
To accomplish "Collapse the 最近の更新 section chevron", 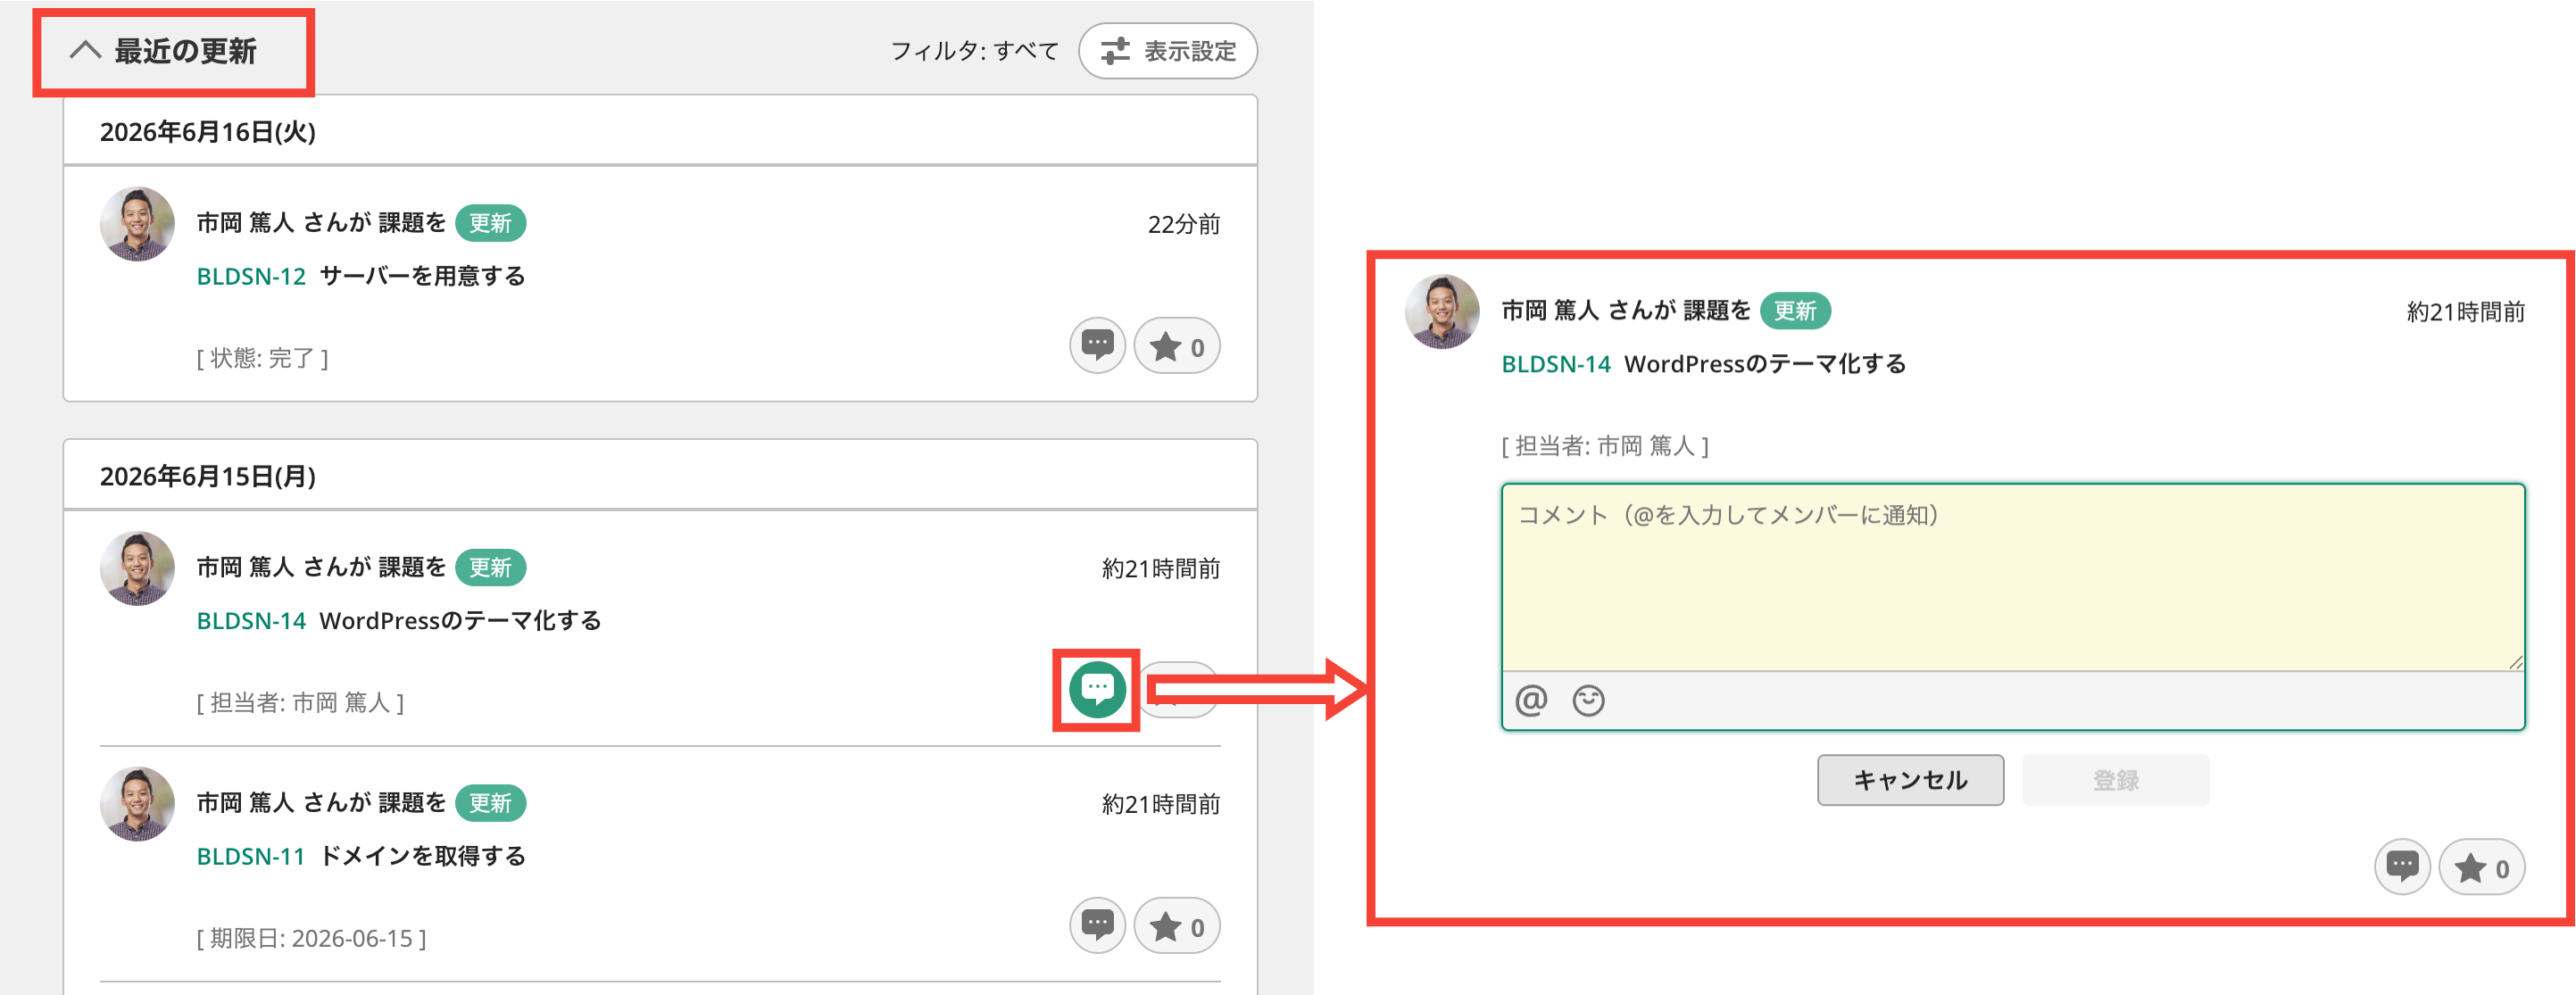I will tap(86, 51).
